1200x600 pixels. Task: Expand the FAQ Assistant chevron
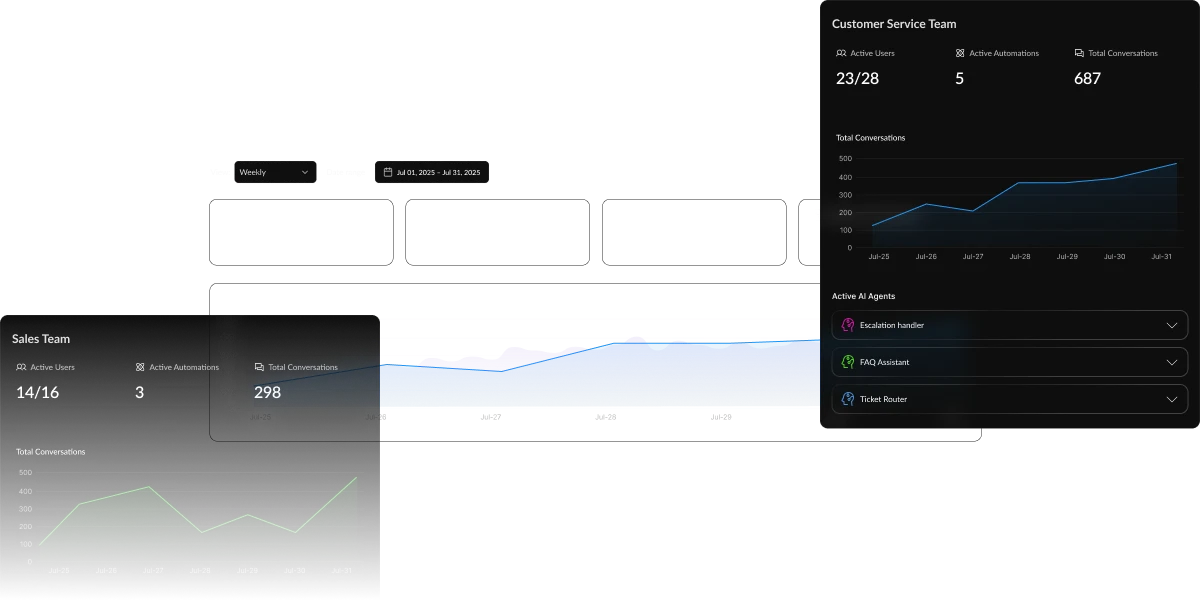pyautogui.click(x=1172, y=362)
